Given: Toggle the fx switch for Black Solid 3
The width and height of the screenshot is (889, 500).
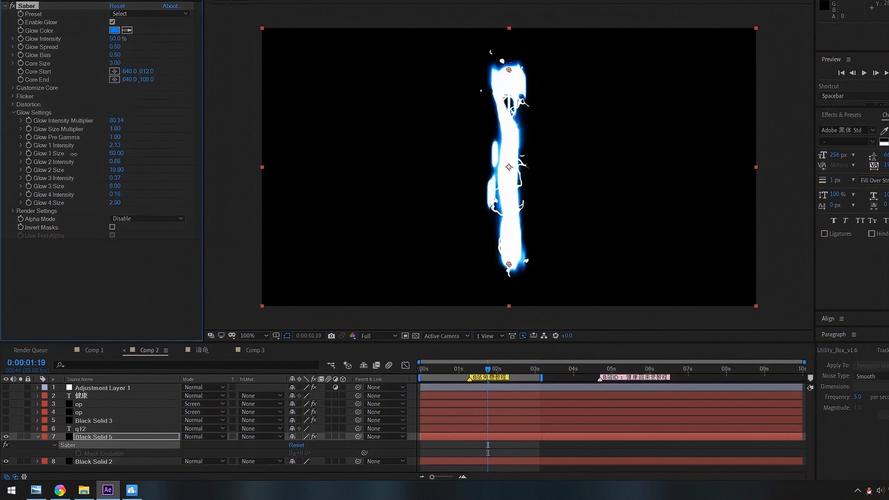Looking at the screenshot, I should click(314, 420).
